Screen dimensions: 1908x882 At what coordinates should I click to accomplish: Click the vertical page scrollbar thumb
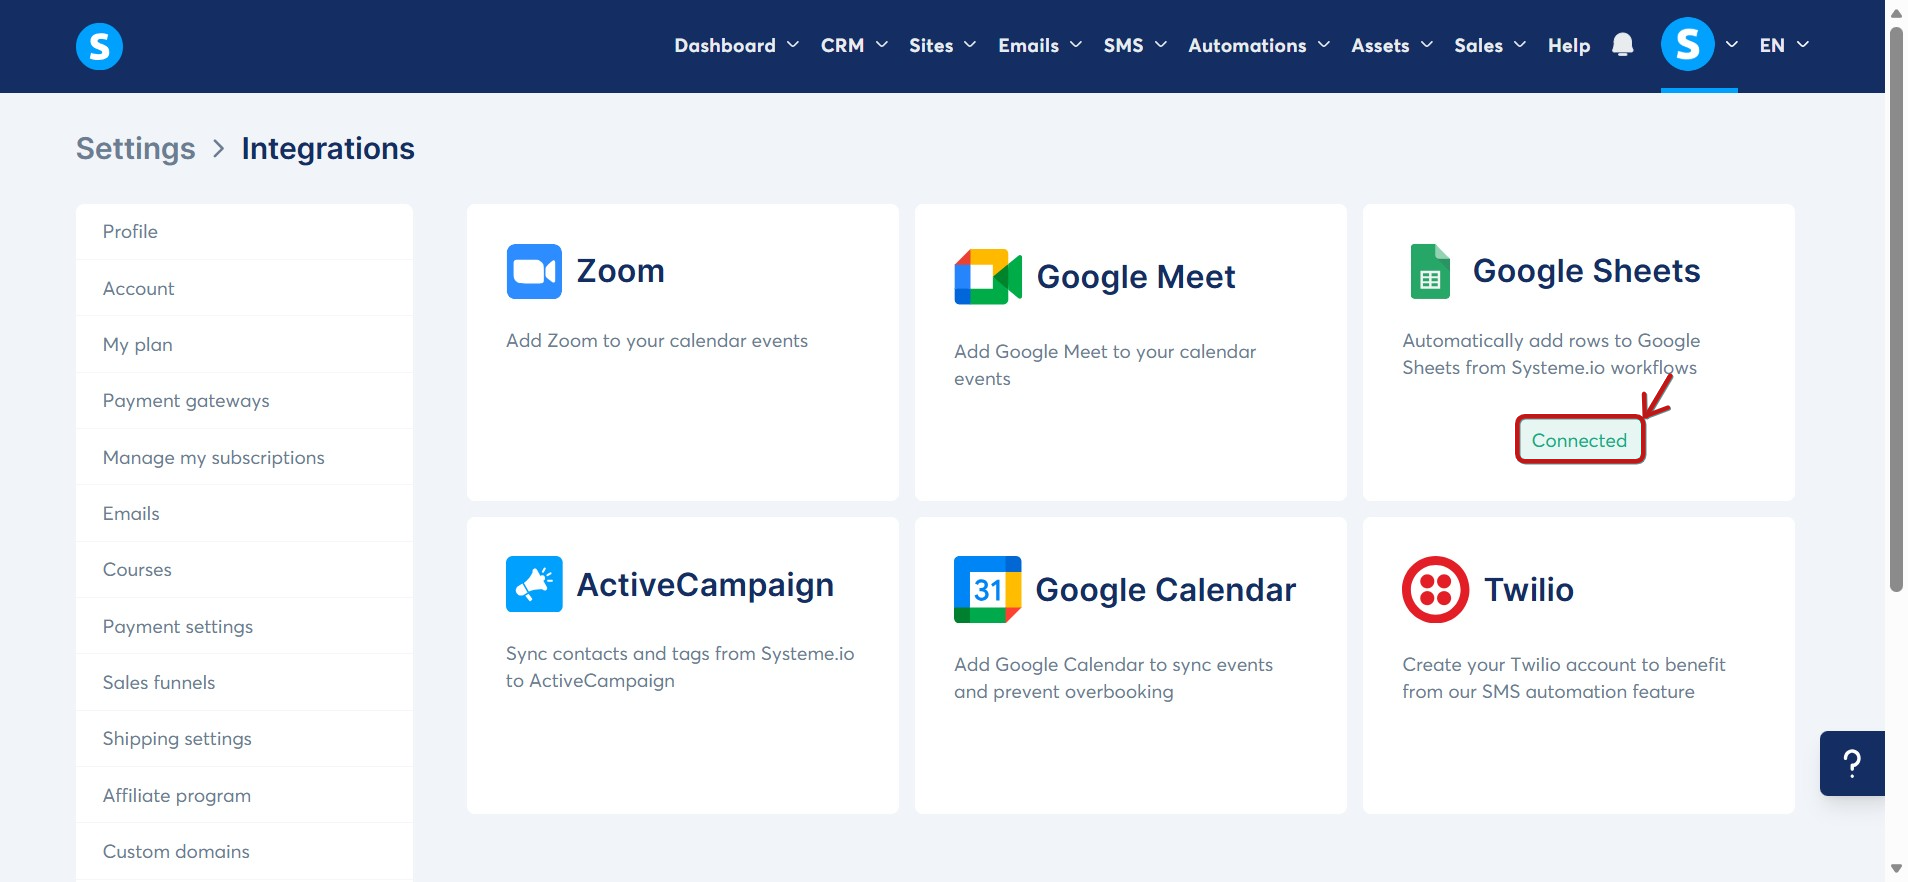tap(1896, 309)
